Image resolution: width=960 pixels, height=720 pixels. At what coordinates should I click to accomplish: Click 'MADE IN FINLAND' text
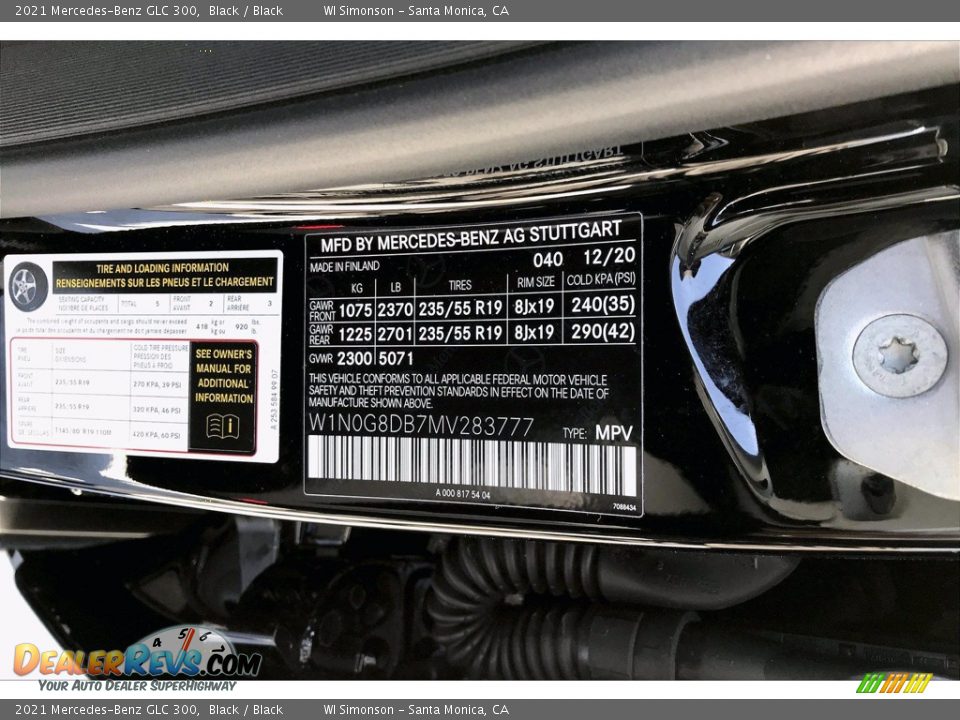[x=344, y=267]
